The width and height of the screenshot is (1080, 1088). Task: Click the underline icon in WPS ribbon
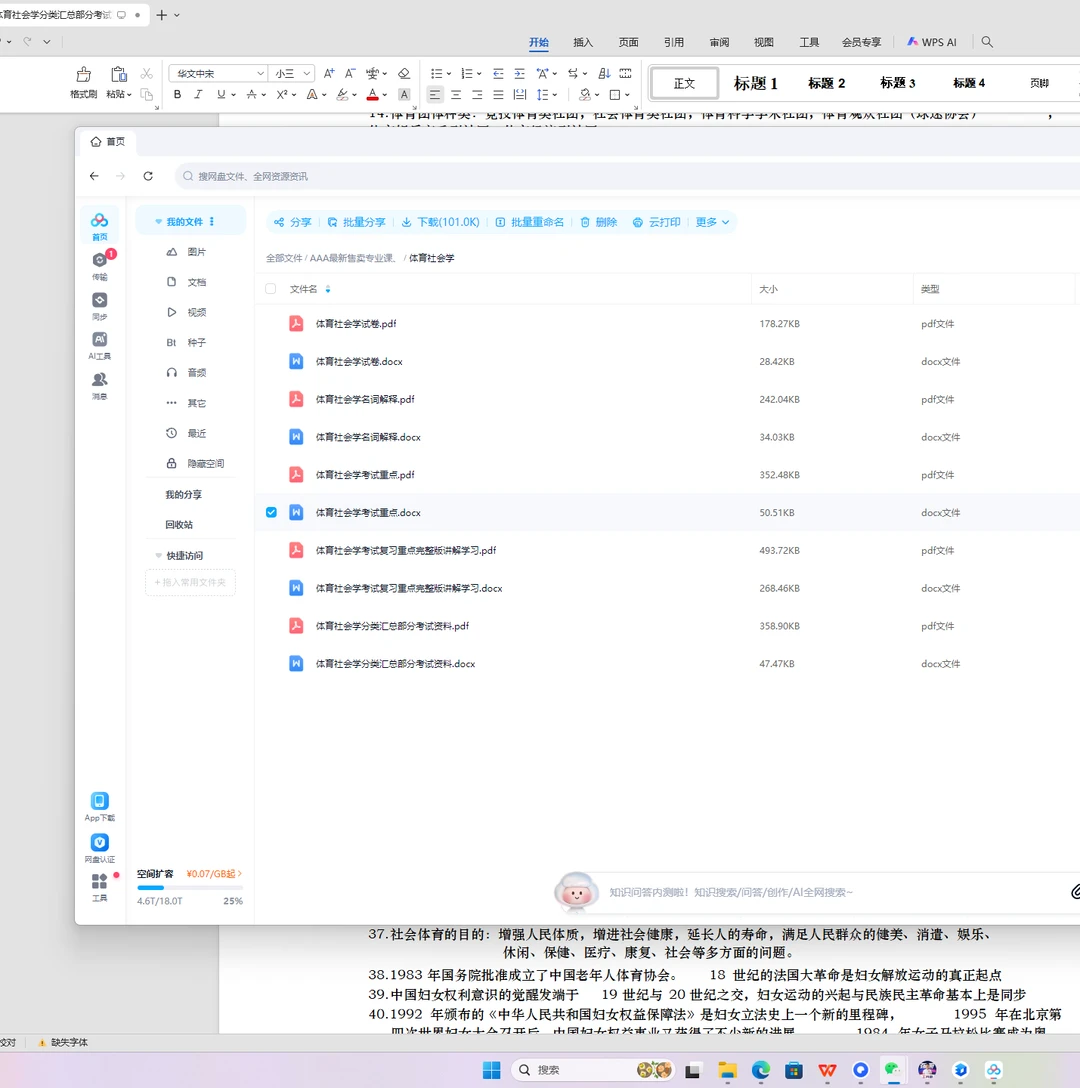[x=221, y=94]
